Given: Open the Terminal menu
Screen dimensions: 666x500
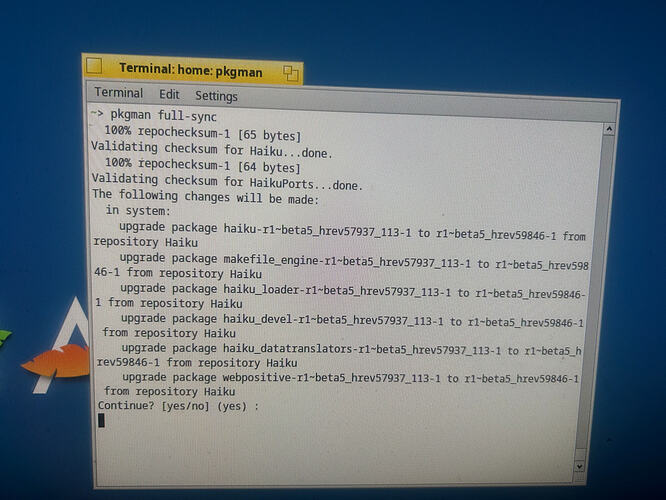Looking at the screenshot, I should [x=119, y=93].
